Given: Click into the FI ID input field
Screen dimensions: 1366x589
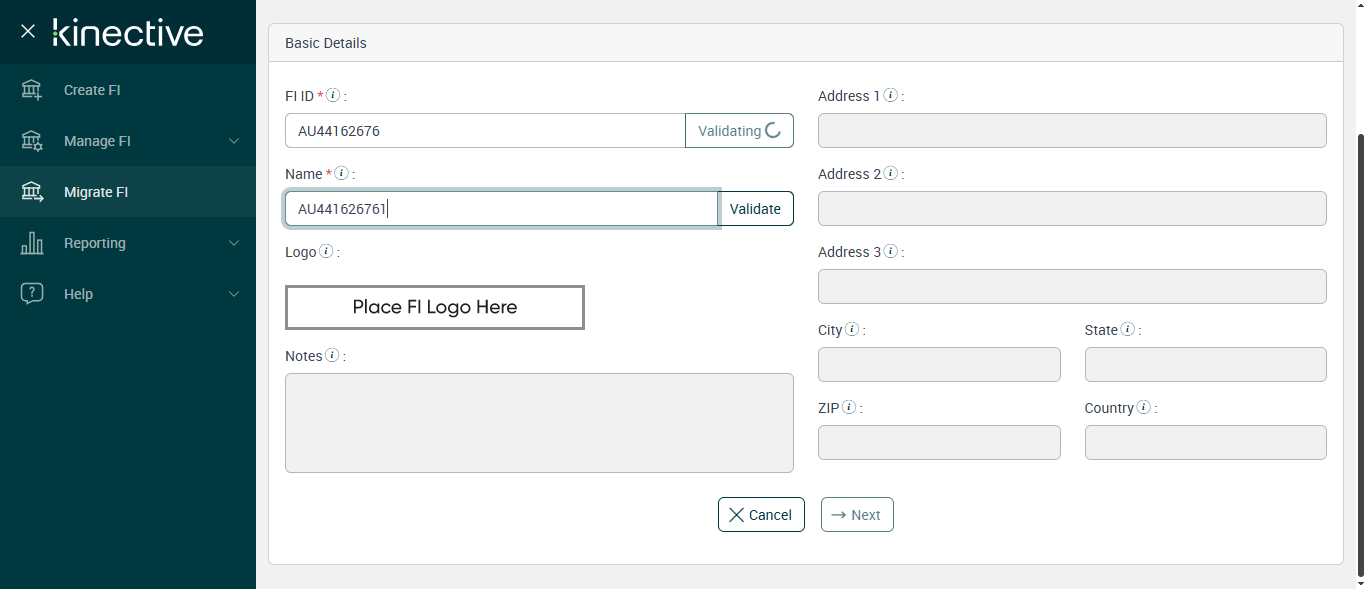Looking at the screenshot, I should click(485, 131).
